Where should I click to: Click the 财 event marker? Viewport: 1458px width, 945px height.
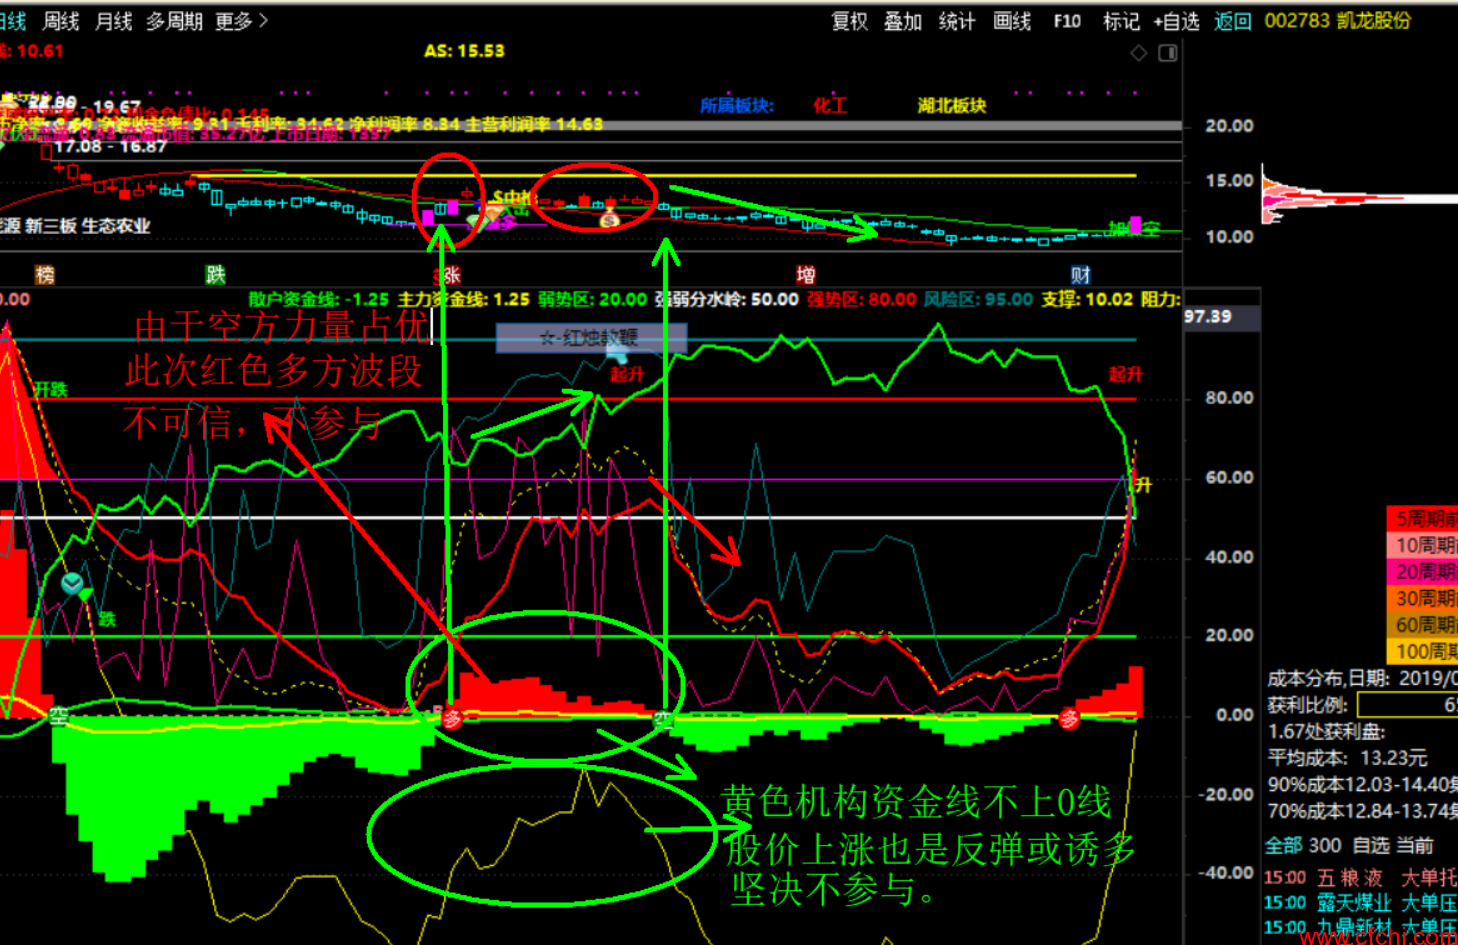[x=1080, y=275]
